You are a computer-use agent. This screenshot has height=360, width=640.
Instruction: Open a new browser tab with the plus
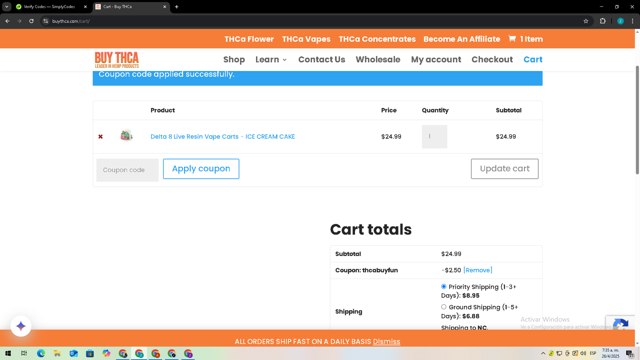[x=176, y=7]
